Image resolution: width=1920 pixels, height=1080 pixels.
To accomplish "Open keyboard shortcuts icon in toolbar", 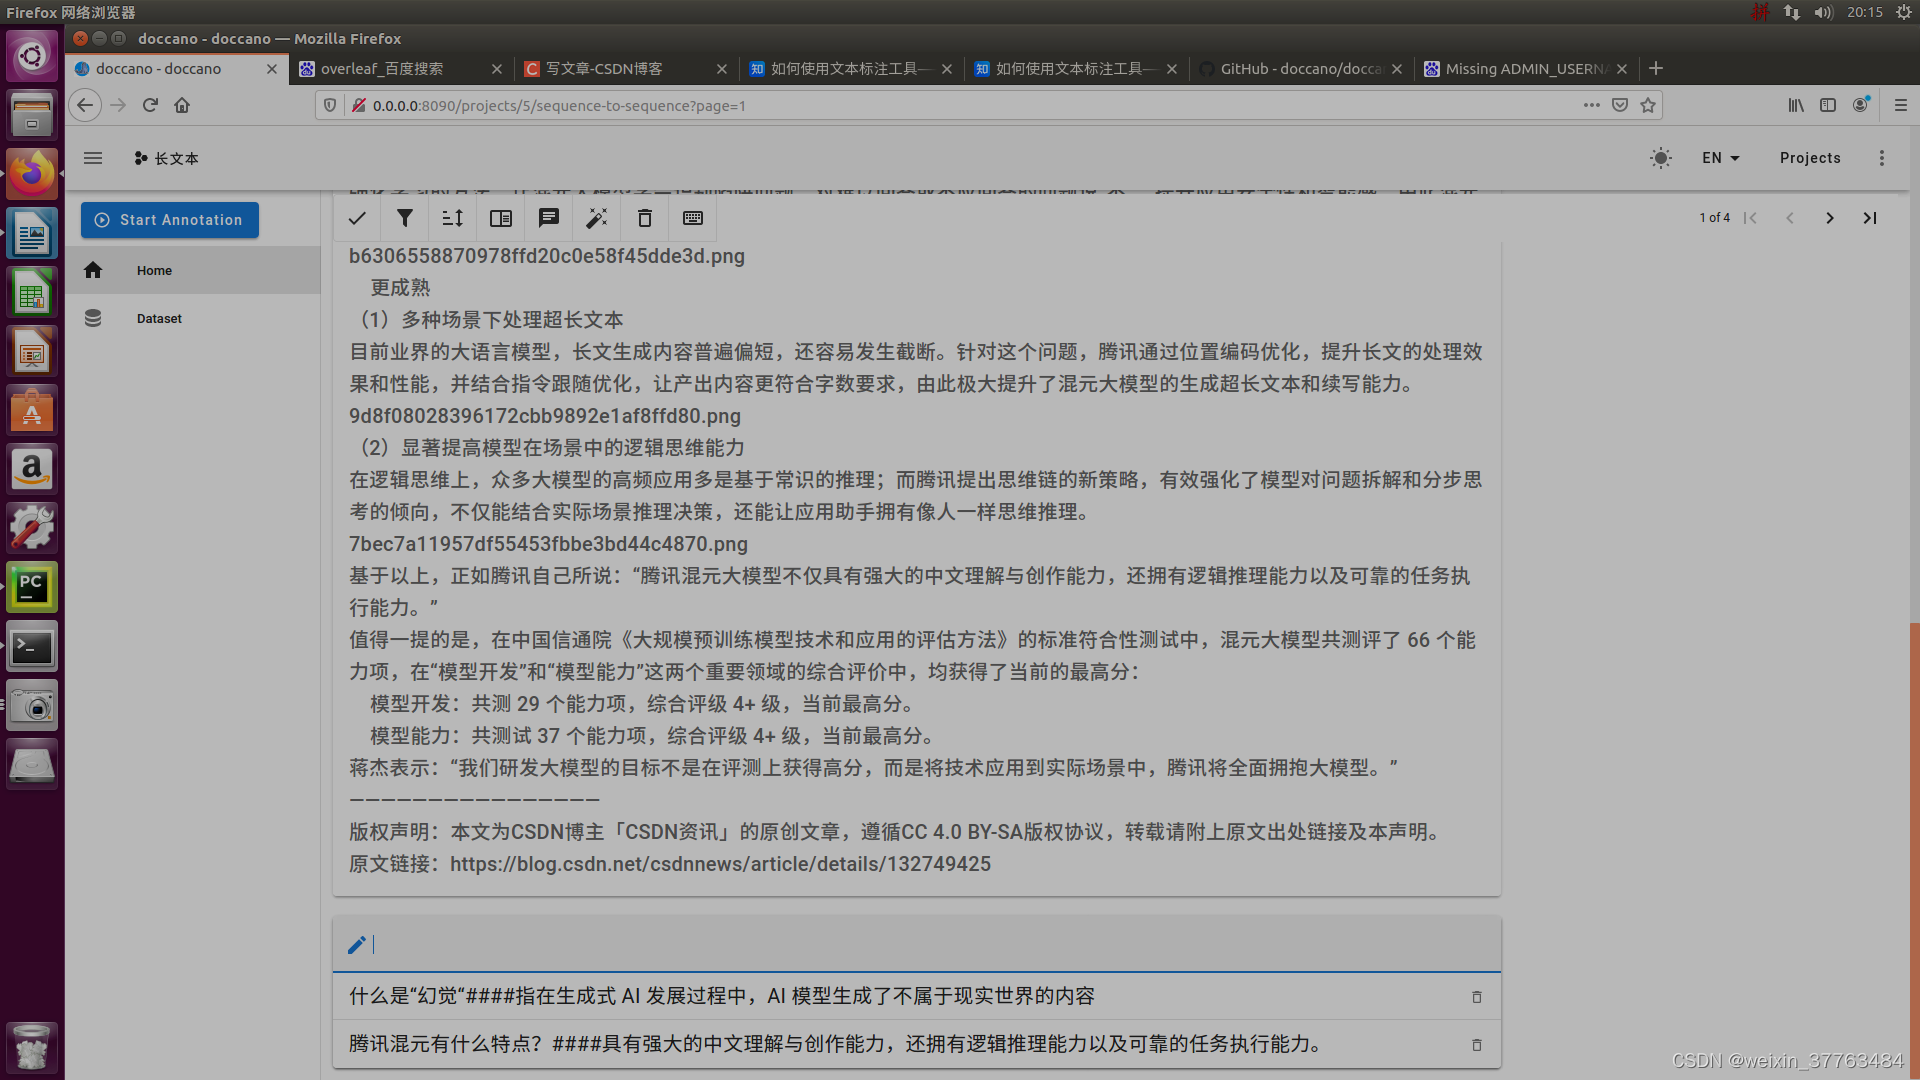I will coord(693,218).
